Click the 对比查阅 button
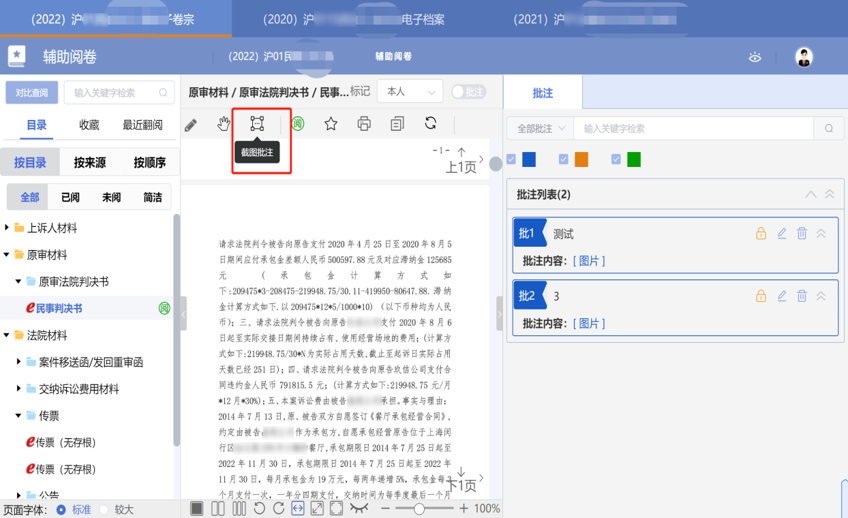 point(32,92)
